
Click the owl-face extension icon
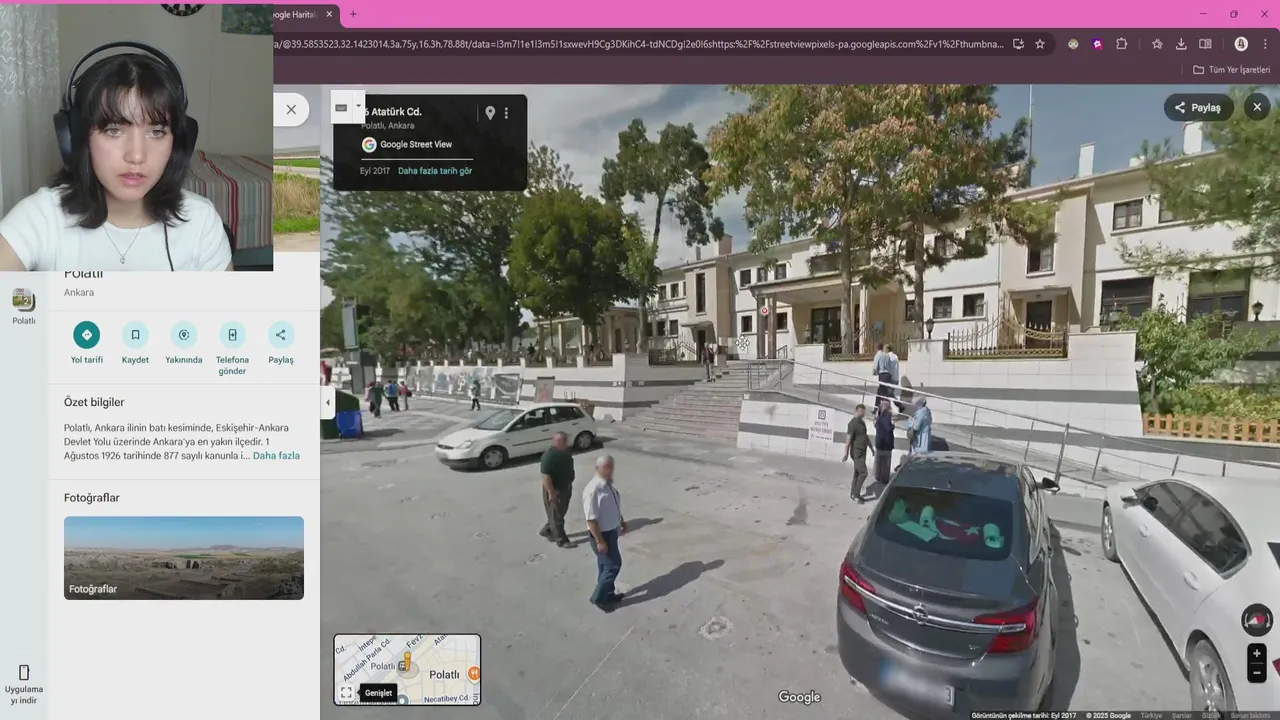click(1073, 44)
